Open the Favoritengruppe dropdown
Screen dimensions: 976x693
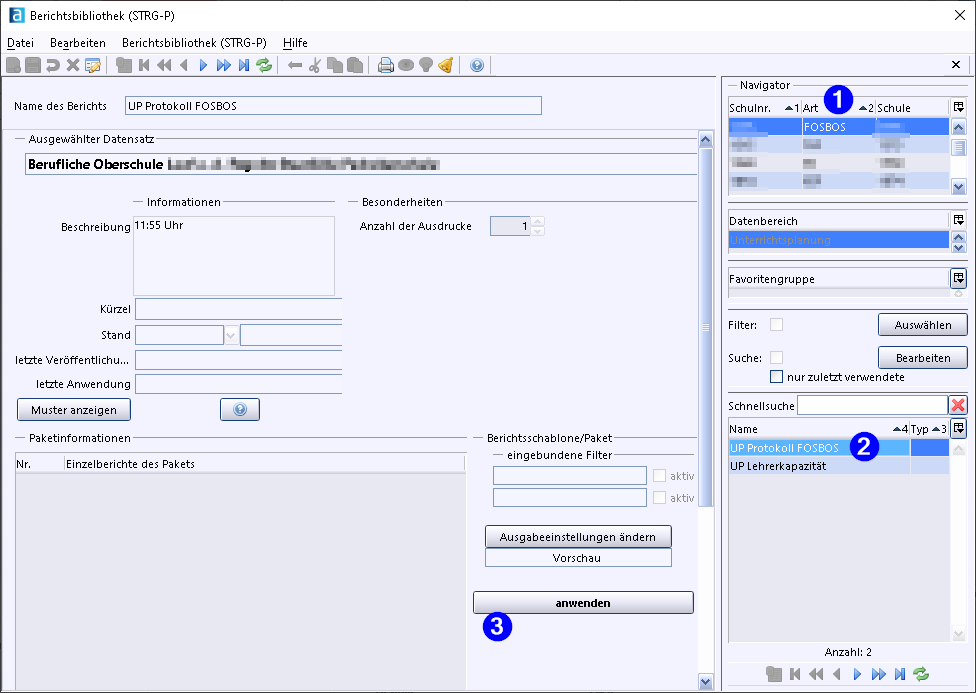(x=958, y=278)
